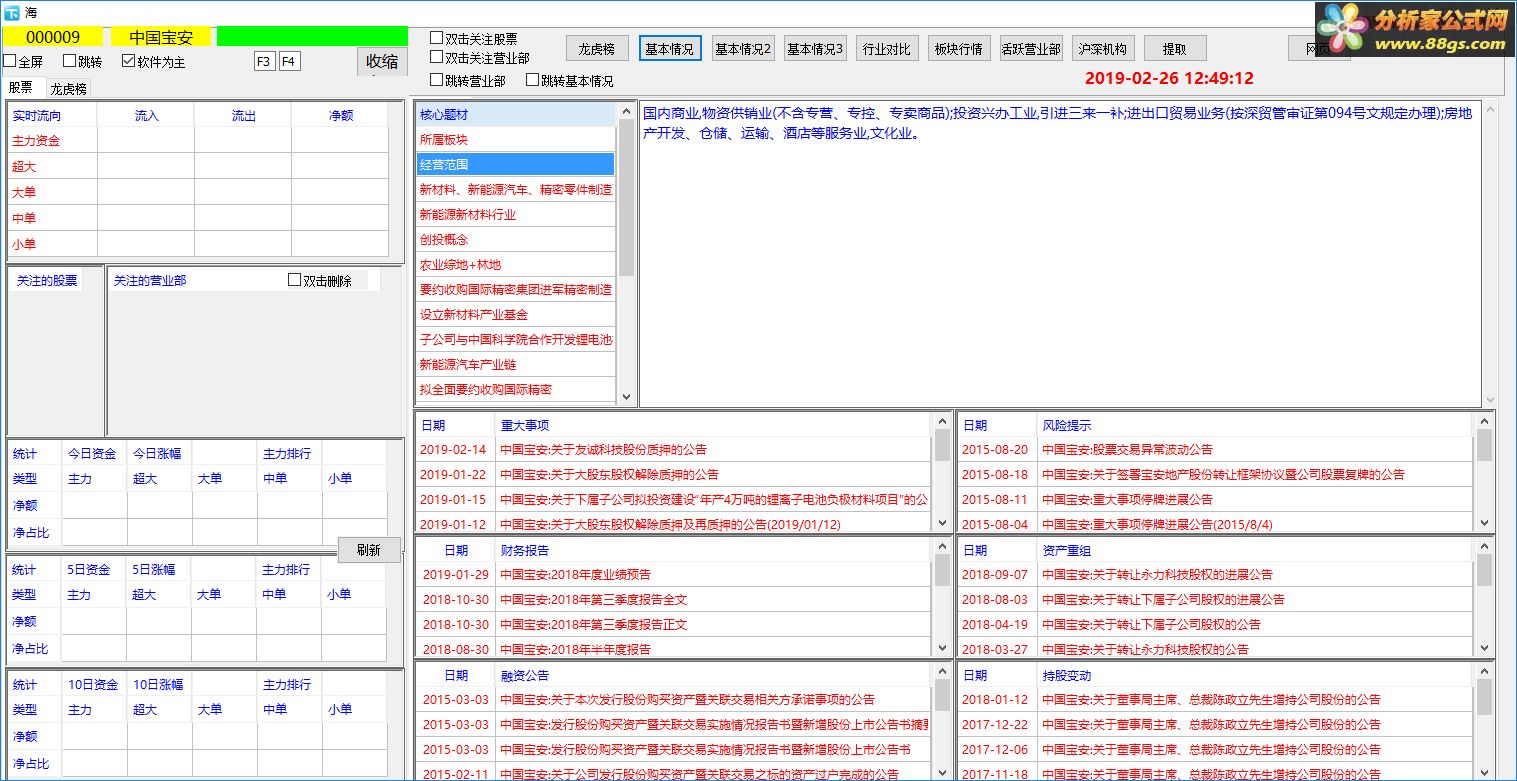Click the 提取 button

click(x=1175, y=48)
